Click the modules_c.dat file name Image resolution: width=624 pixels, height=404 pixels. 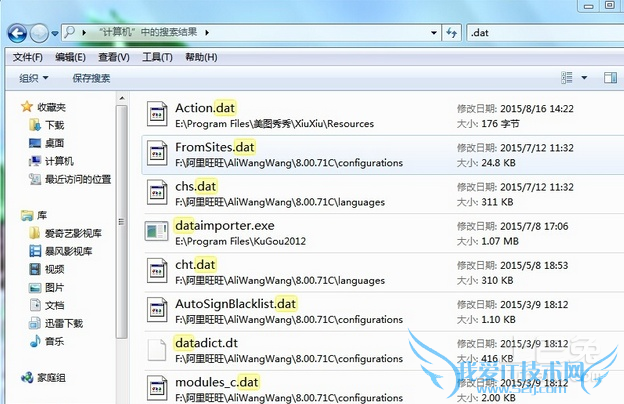point(217,383)
